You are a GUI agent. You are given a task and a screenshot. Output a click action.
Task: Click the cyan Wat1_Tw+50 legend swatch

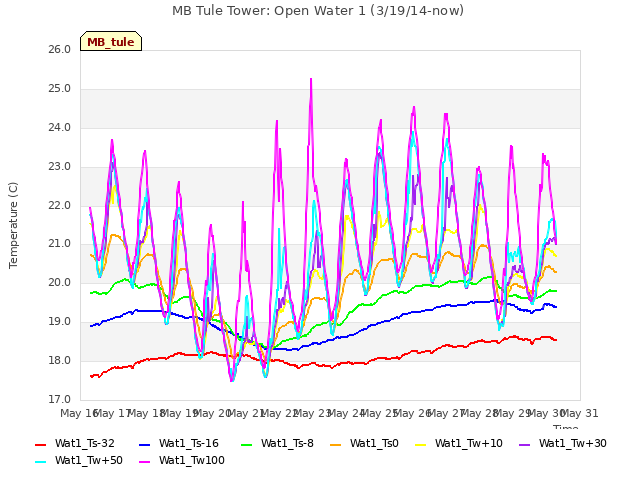[41, 462]
